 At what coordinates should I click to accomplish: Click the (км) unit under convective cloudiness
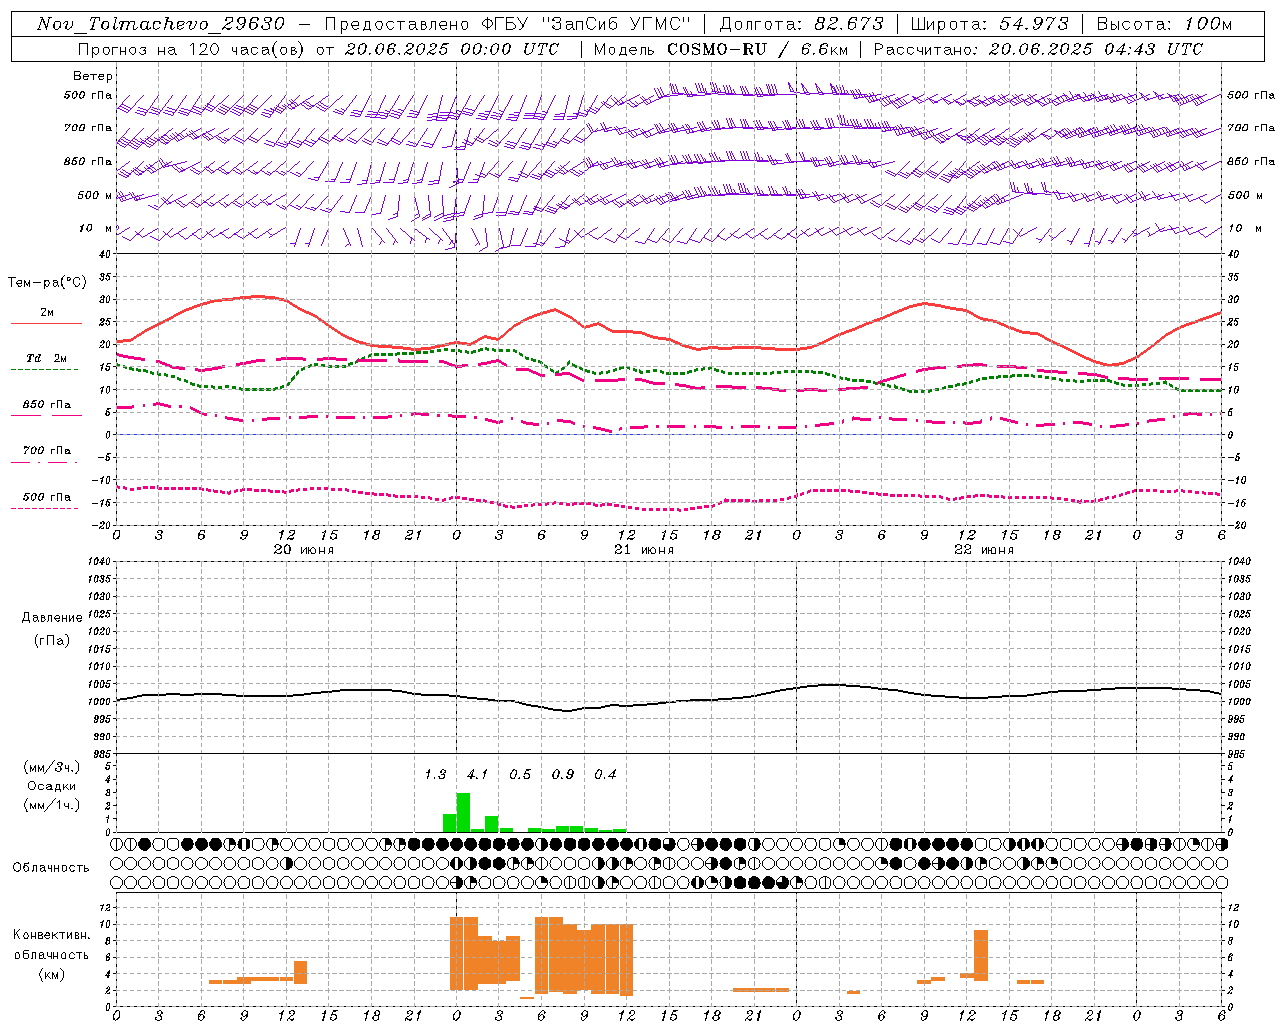[52, 973]
